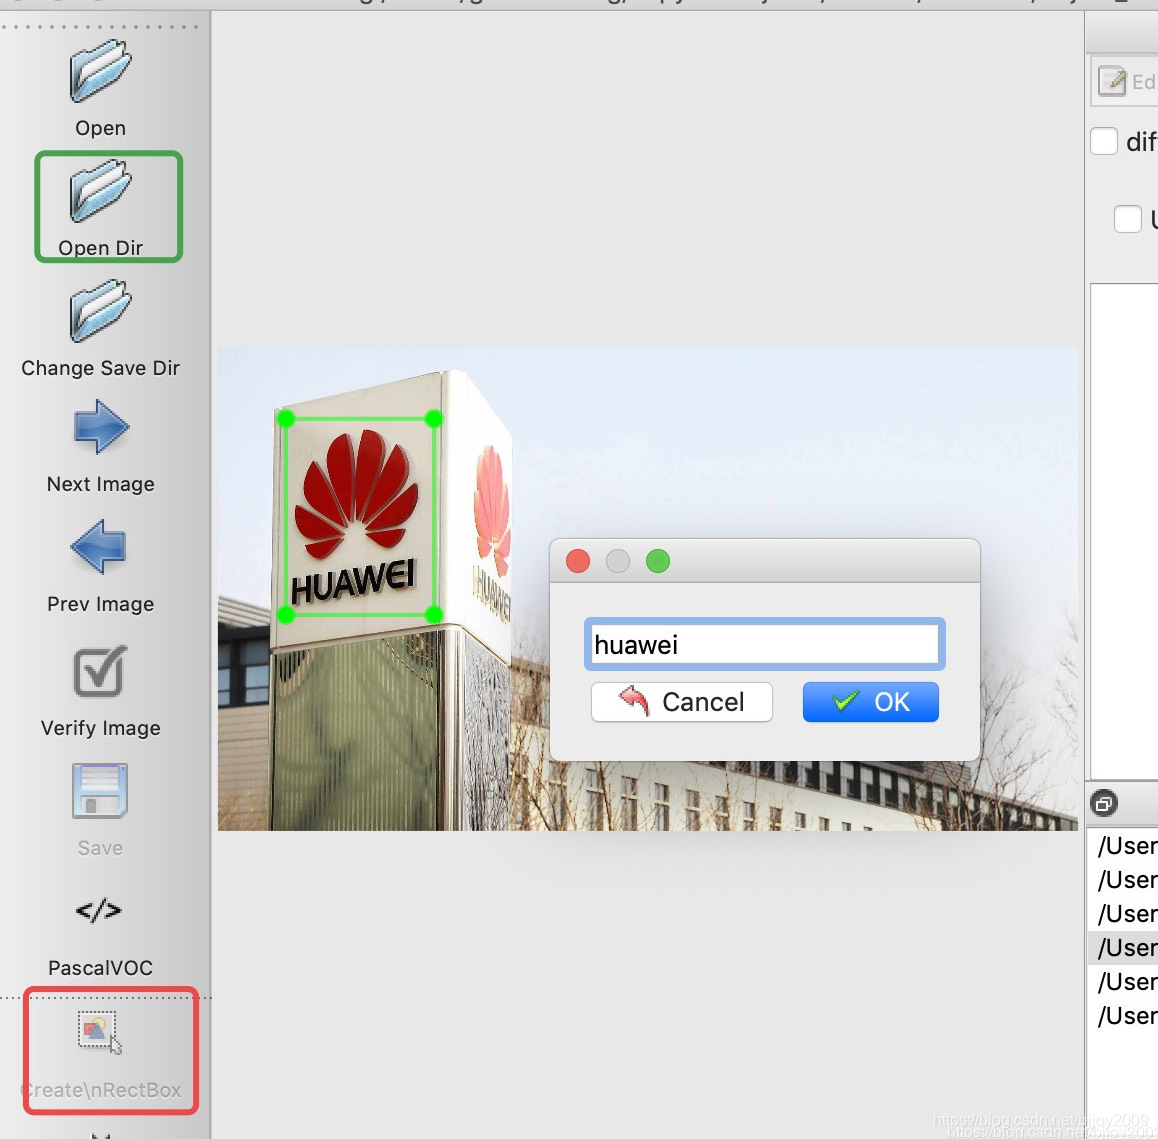Click the huawei label text field
Viewport: 1158px width, 1139px height.
[x=764, y=644]
